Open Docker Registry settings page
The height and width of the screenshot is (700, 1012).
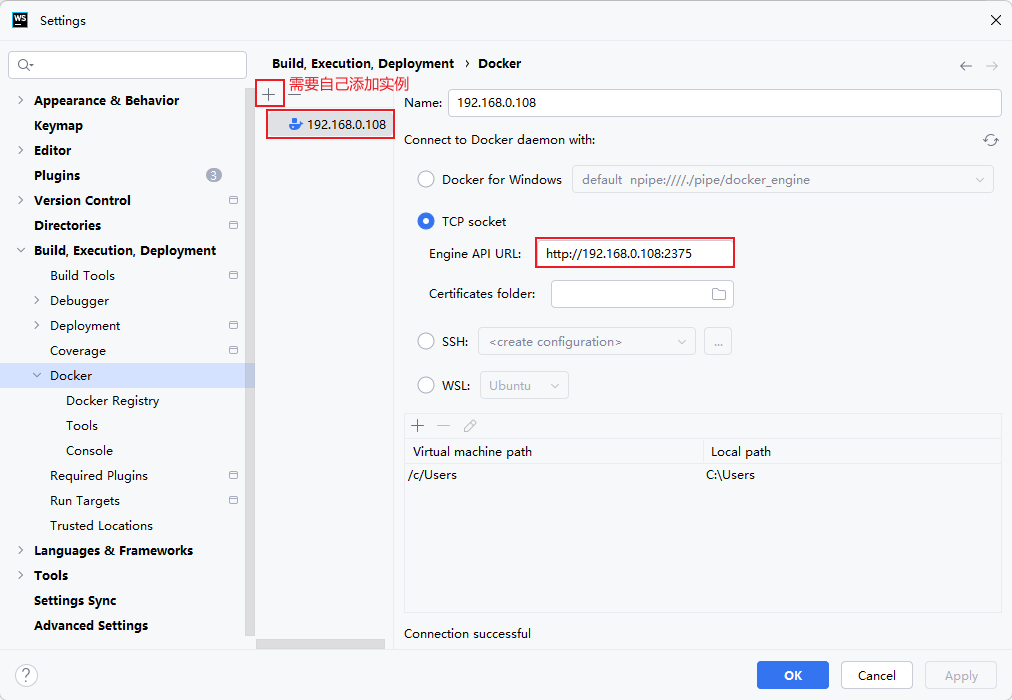tap(112, 401)
